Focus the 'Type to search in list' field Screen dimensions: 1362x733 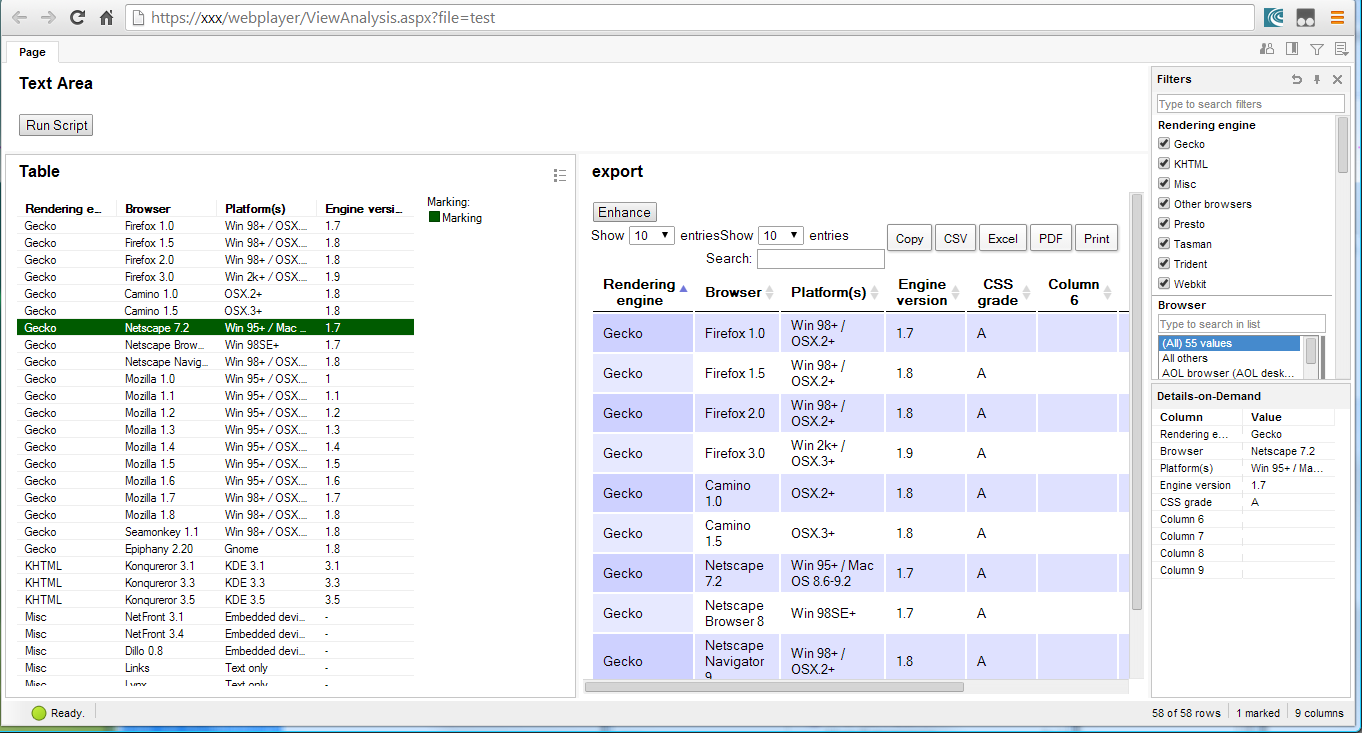1241,324
